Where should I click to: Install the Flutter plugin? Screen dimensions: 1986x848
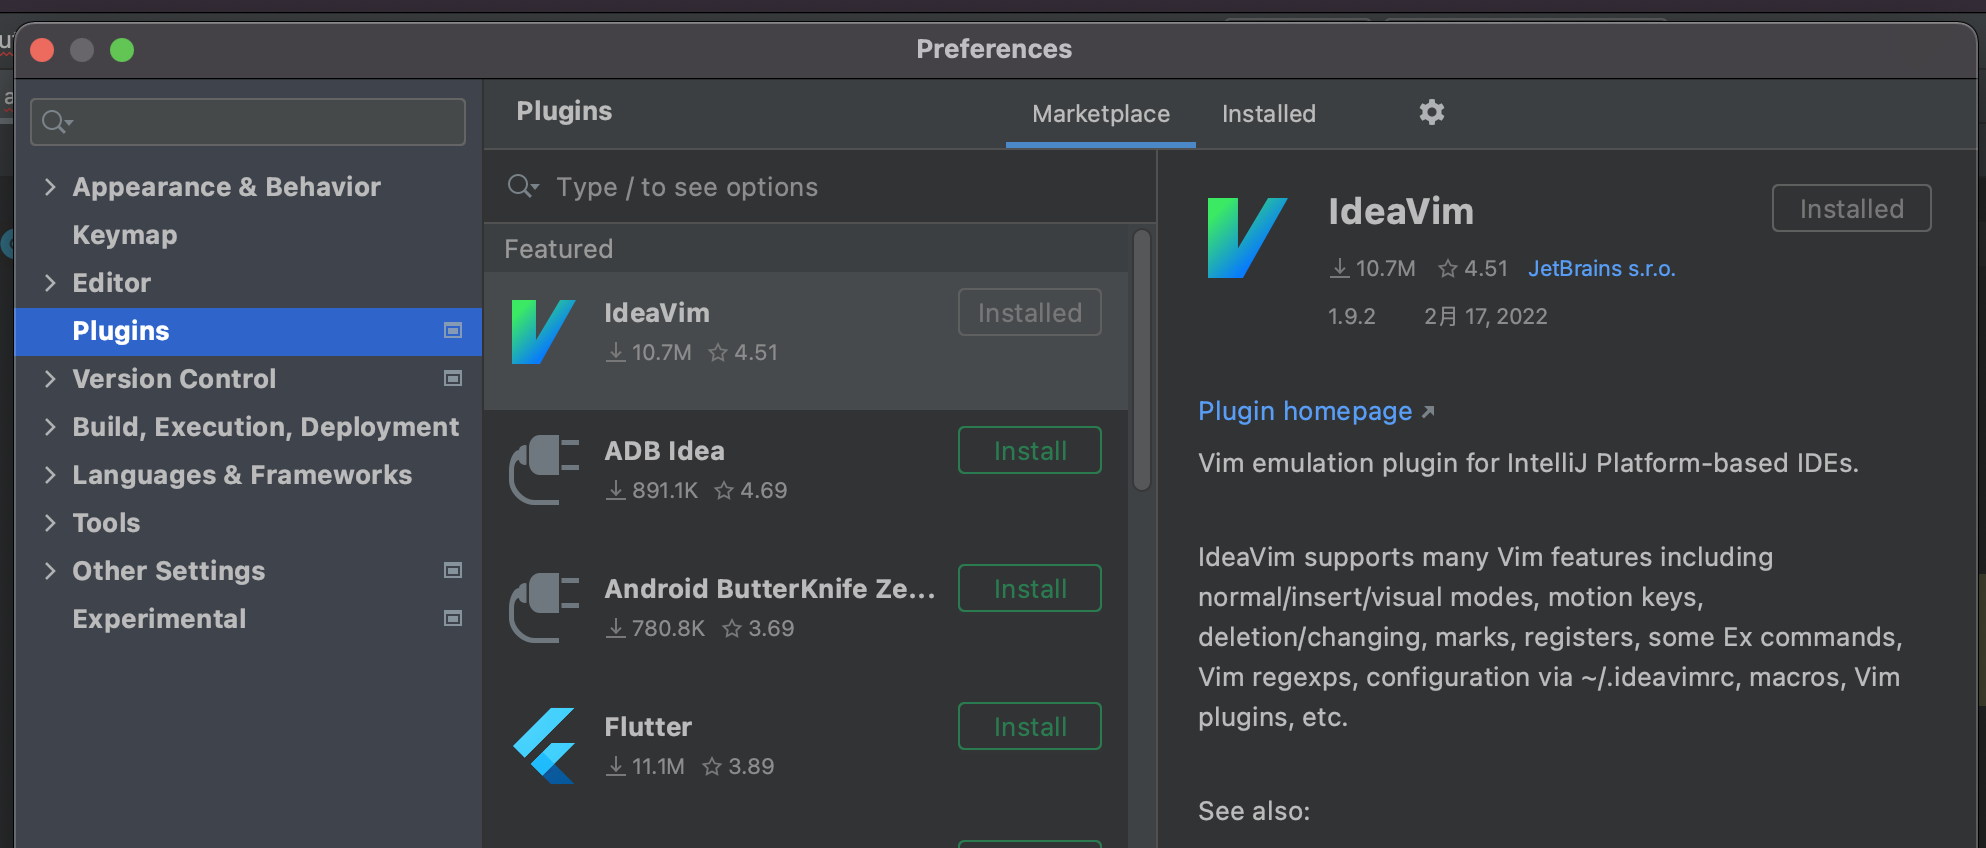tap(1029, 727)
